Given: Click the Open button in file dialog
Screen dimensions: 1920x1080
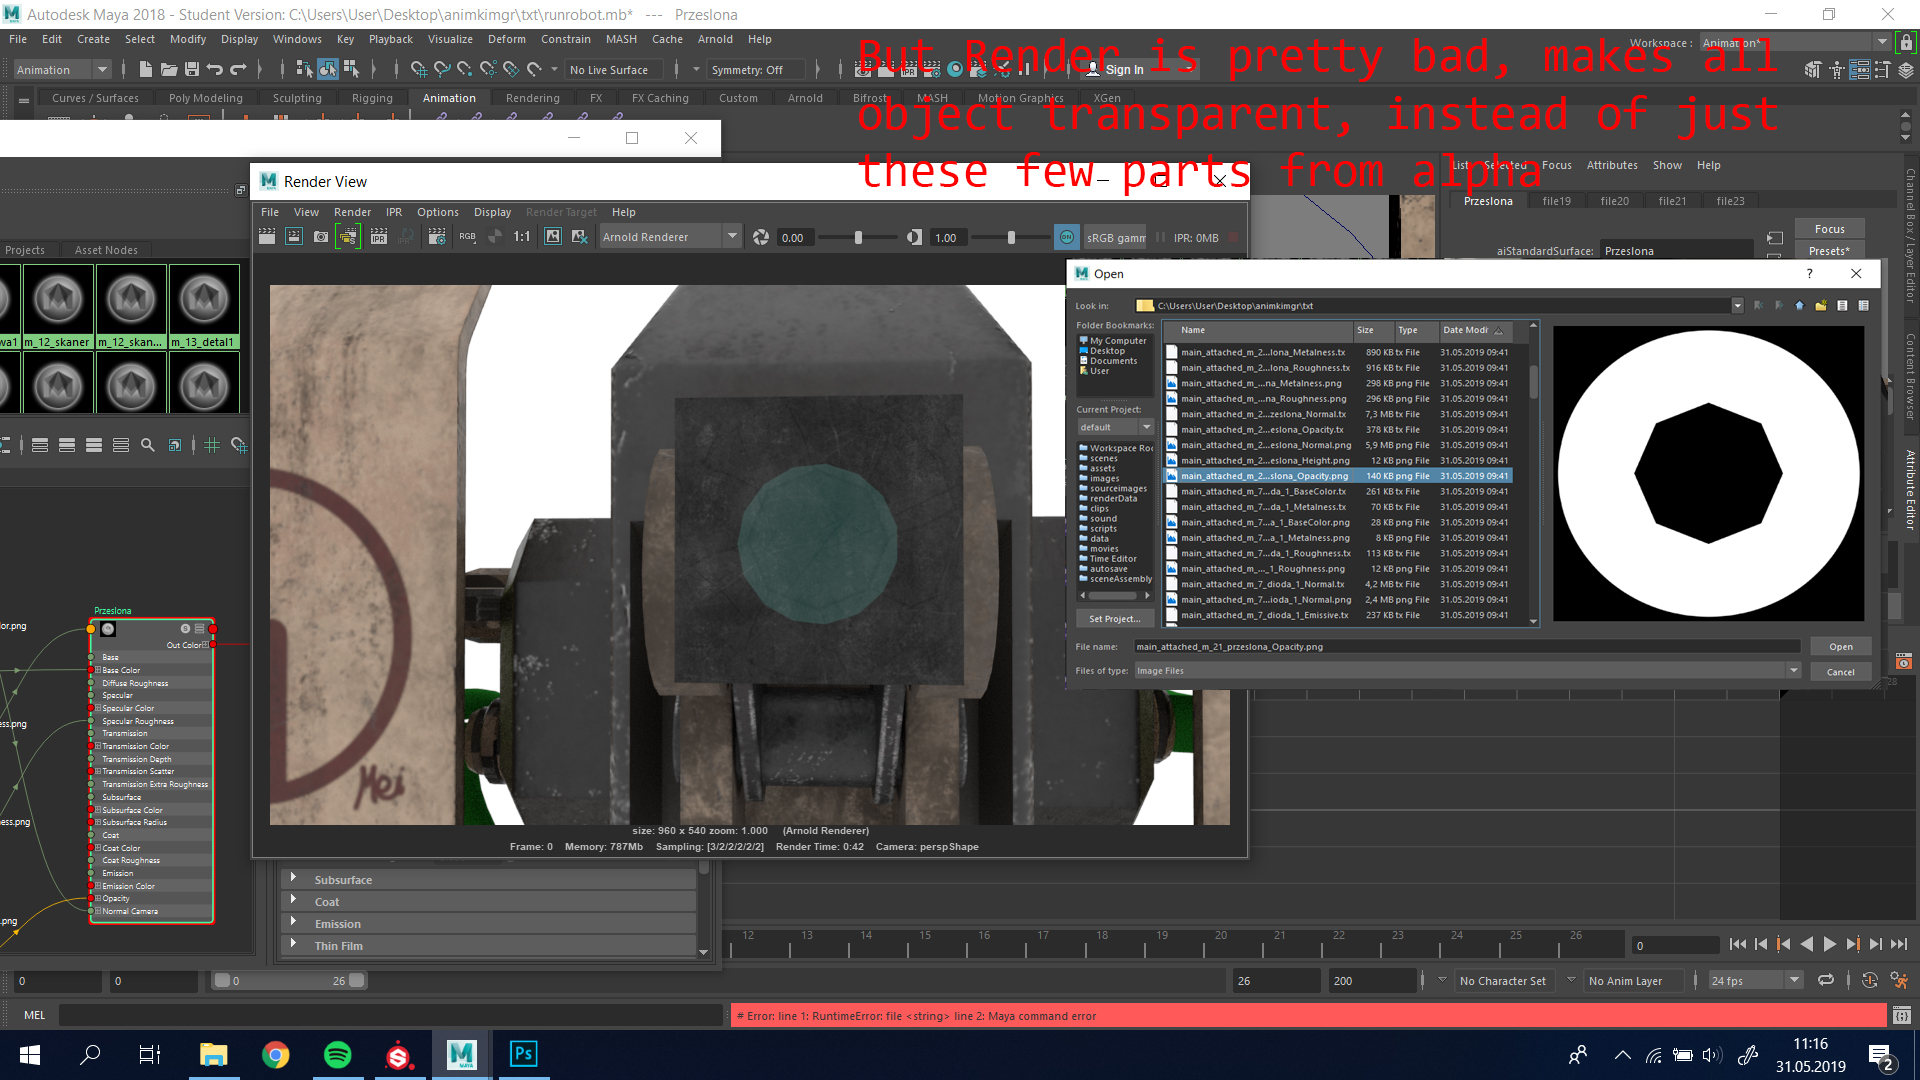Looking at the screenshot, I should [1840, 647].
